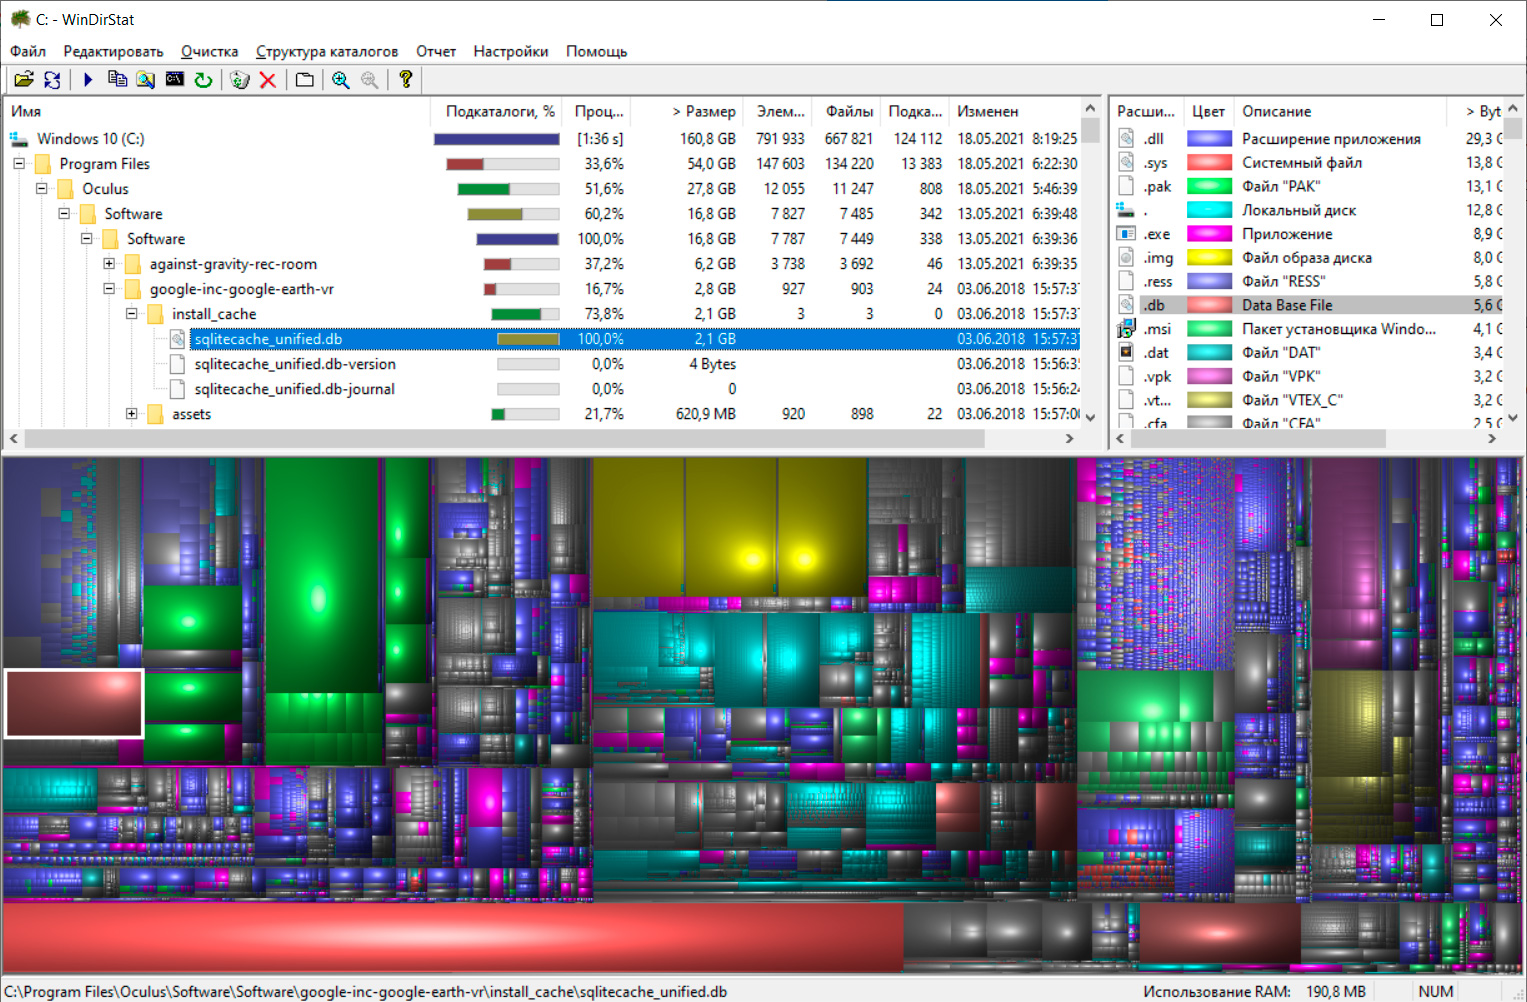Expand the assets folder node
1527x1002 pixels.
(x=131, y=414)
